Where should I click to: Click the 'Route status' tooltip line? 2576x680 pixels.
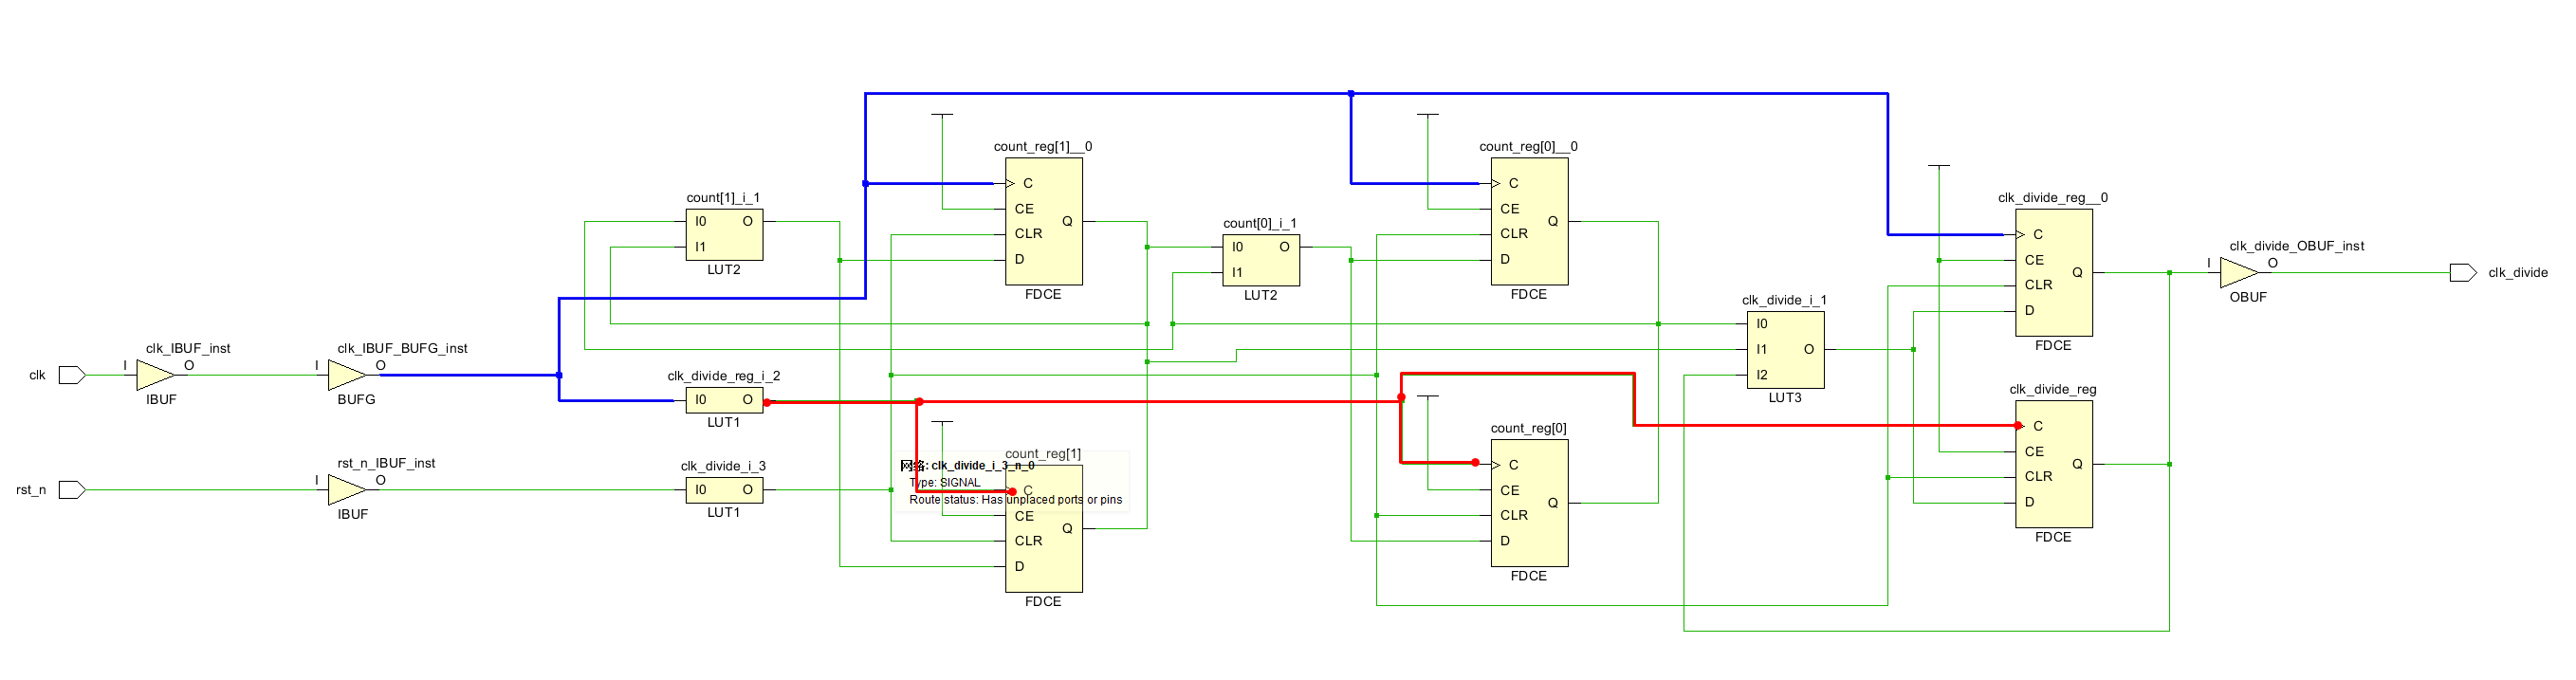pyautogui.click(x=1015, y=500)
